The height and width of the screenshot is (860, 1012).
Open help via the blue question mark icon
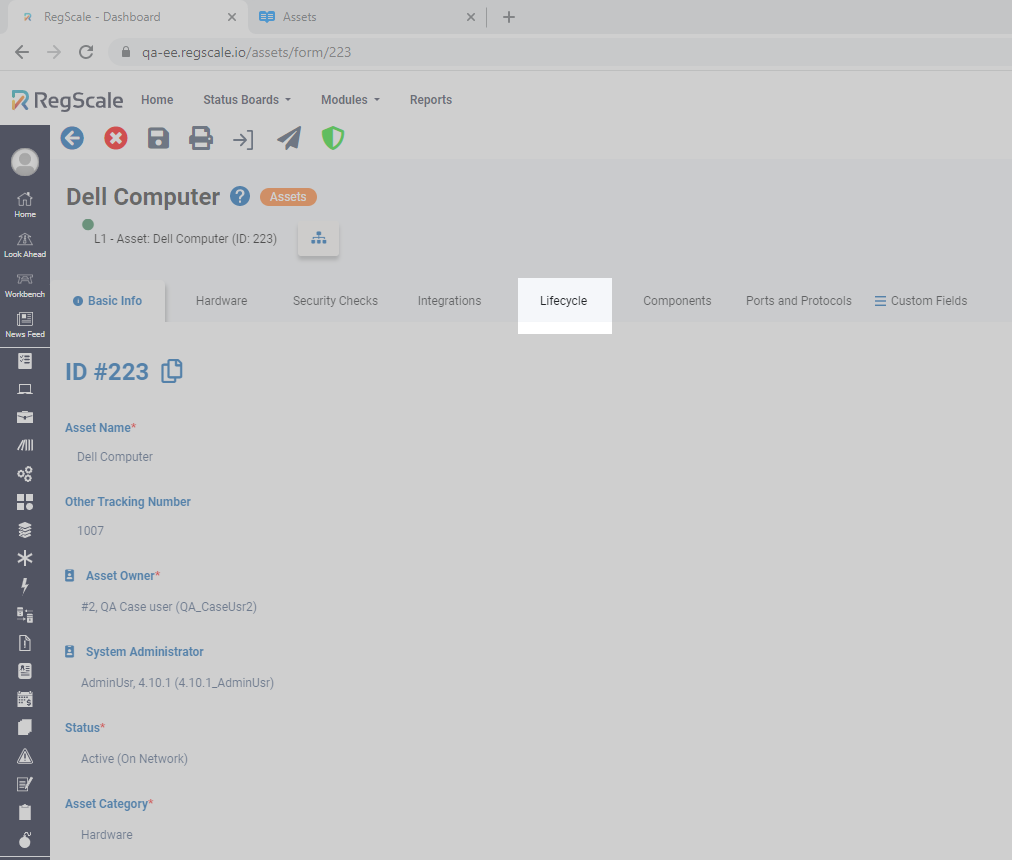click(240, 196)
